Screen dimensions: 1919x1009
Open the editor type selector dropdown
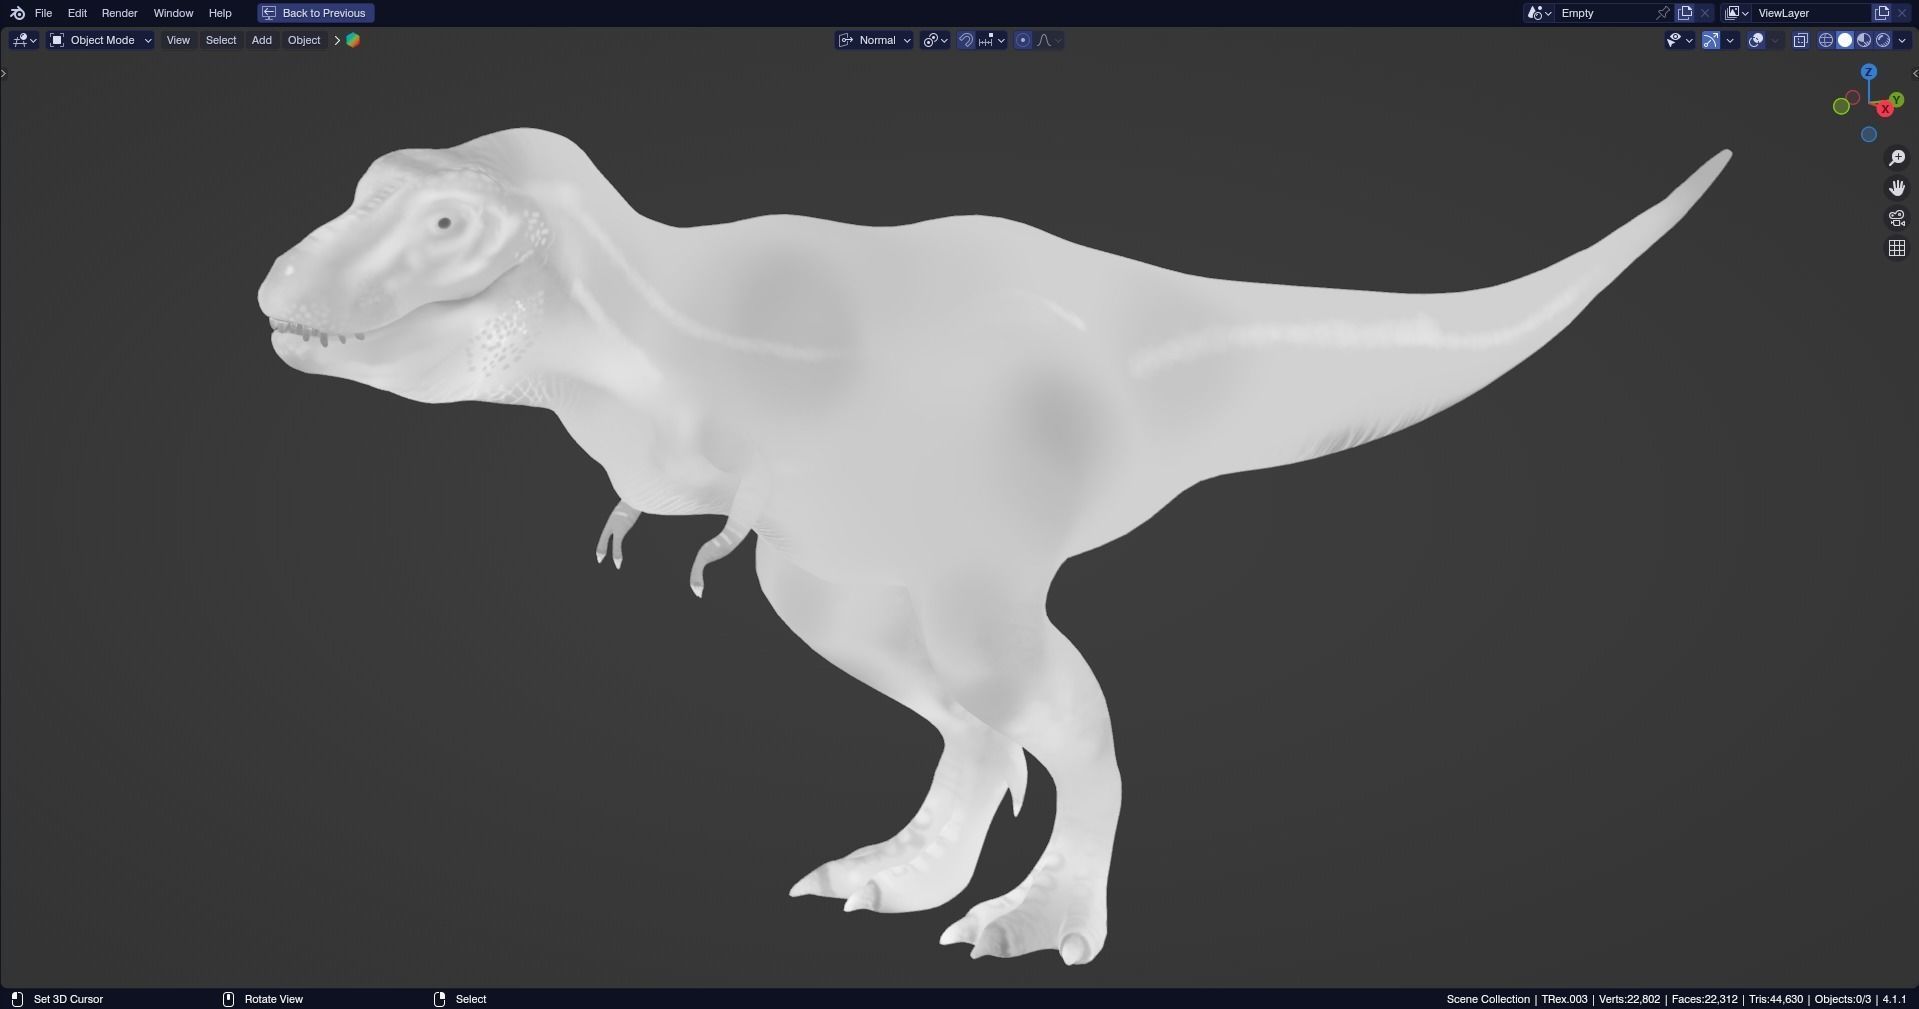pos(24,40)
